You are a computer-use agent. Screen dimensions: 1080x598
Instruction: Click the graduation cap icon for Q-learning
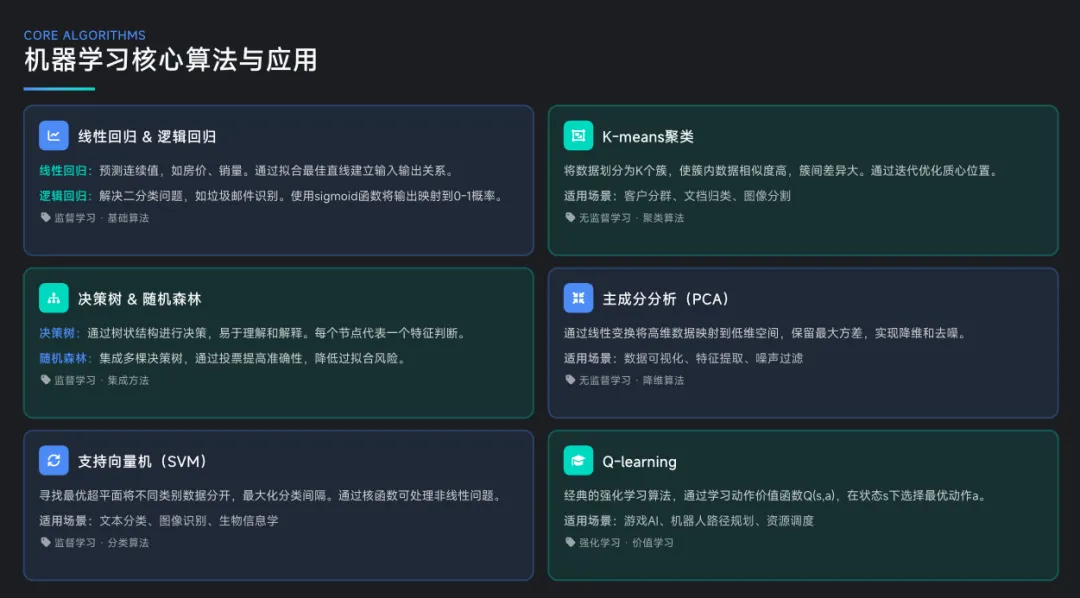[x=578, y=460]
